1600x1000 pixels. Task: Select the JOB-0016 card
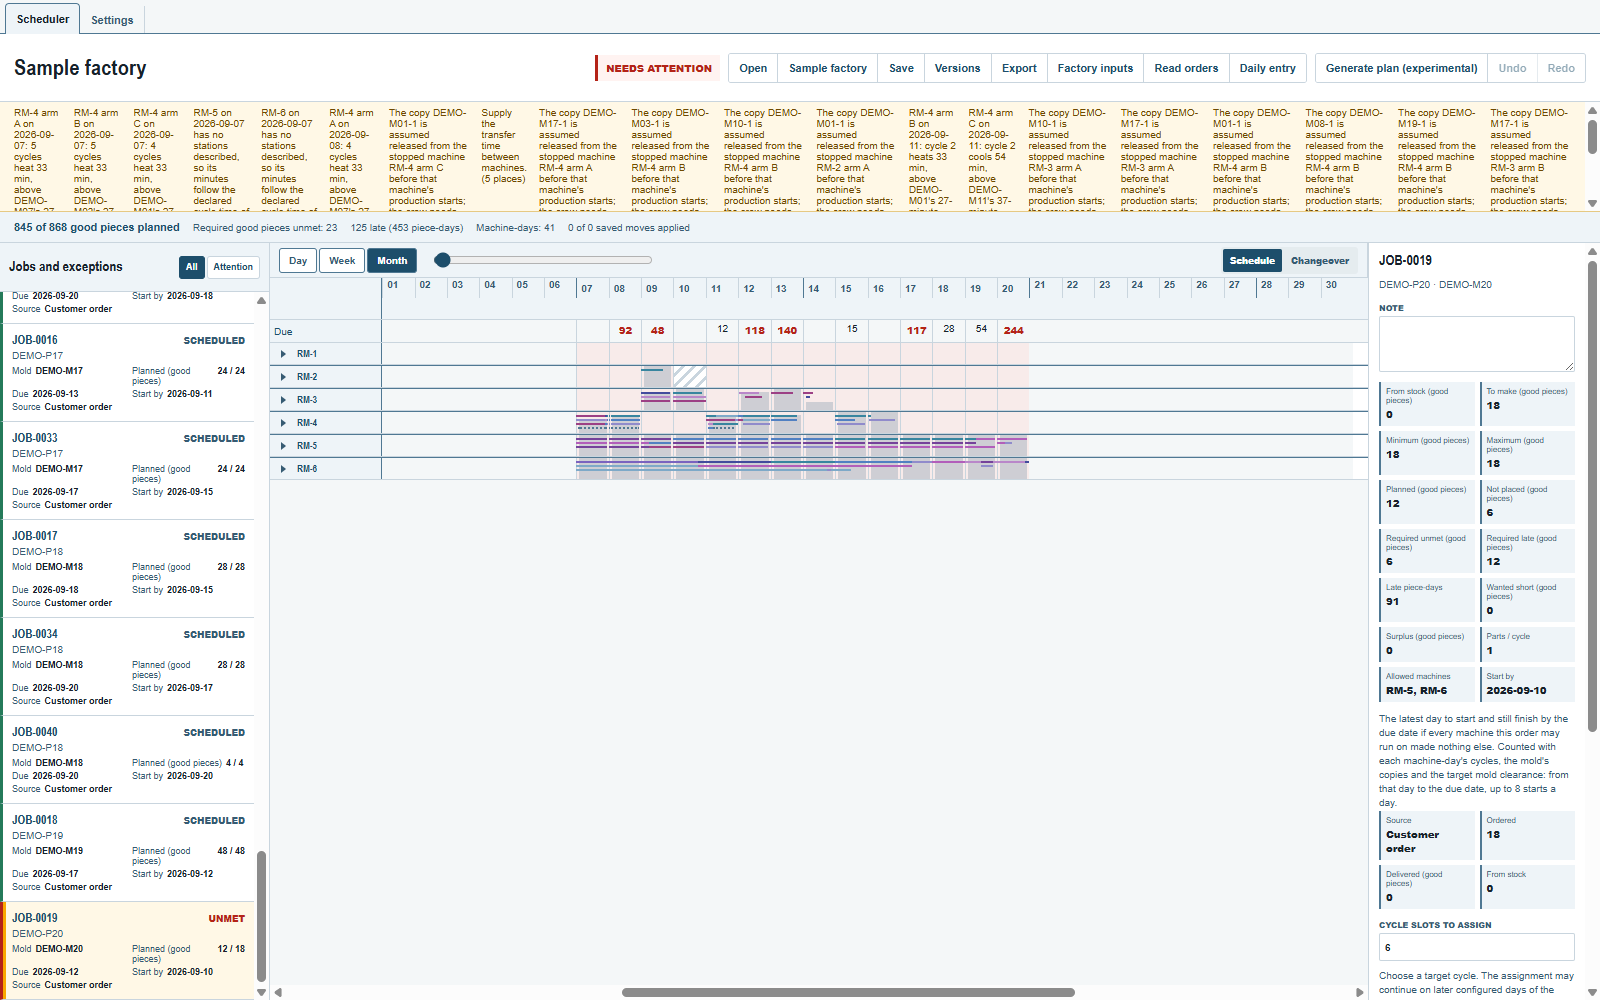(127, 372)
